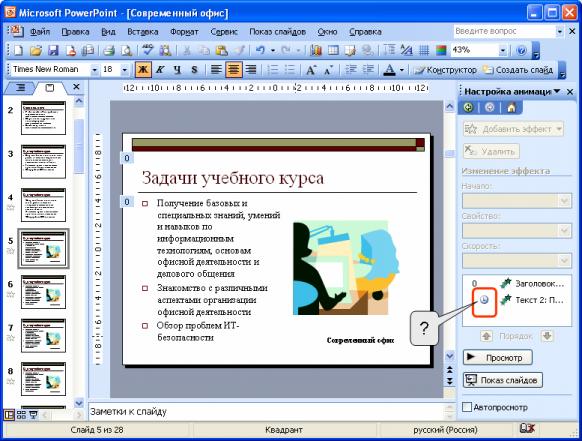Open the Правка menu
This screenshot has height=441, width=582.
[x=75, y=32]
